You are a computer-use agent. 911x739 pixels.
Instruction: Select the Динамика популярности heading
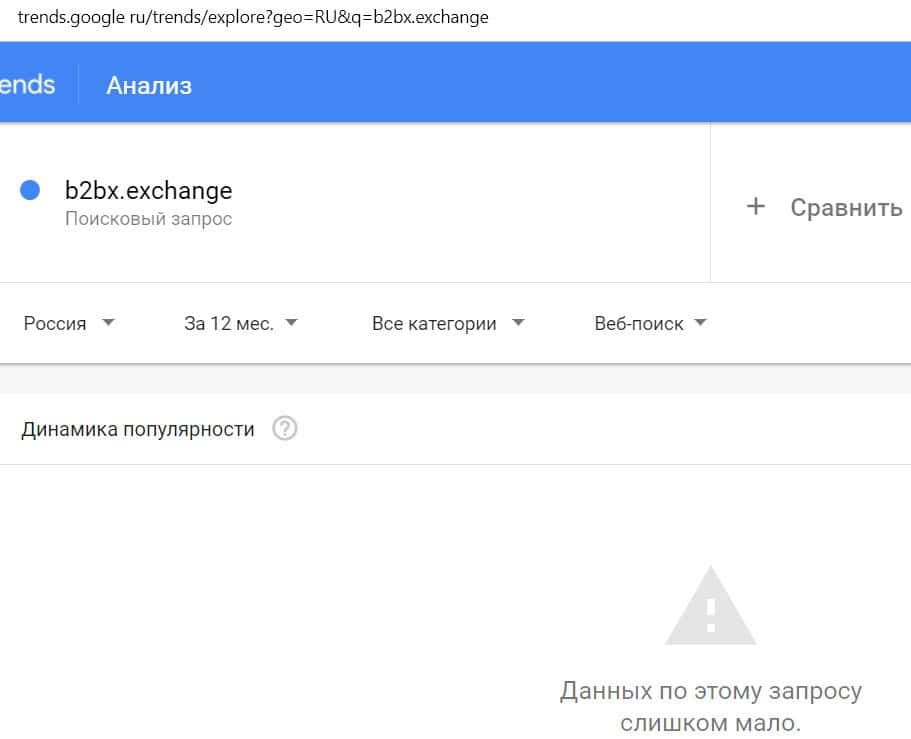pyautogui.click(x=138, y=429)
